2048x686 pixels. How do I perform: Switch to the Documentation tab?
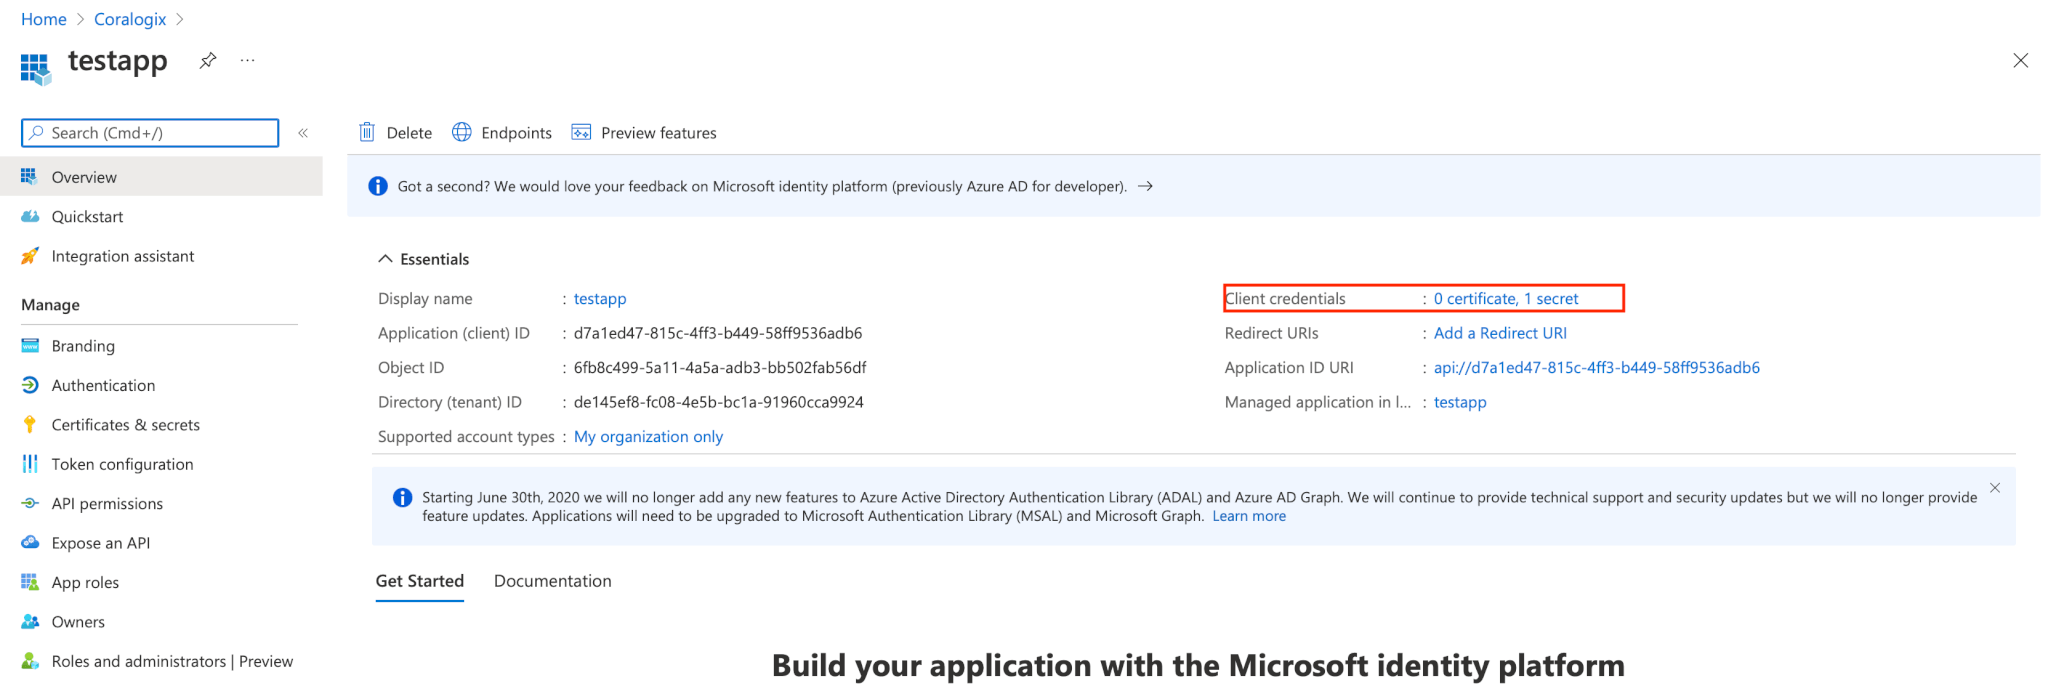(553, 581)
